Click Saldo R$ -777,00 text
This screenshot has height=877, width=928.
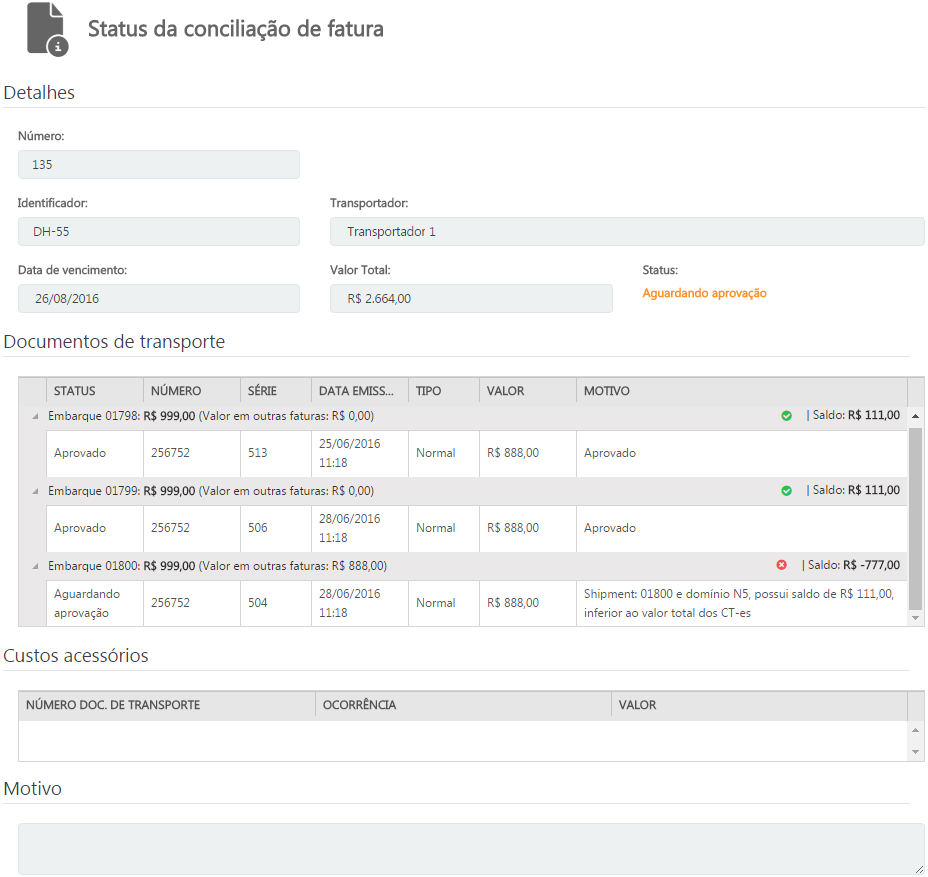coord(853,565)
